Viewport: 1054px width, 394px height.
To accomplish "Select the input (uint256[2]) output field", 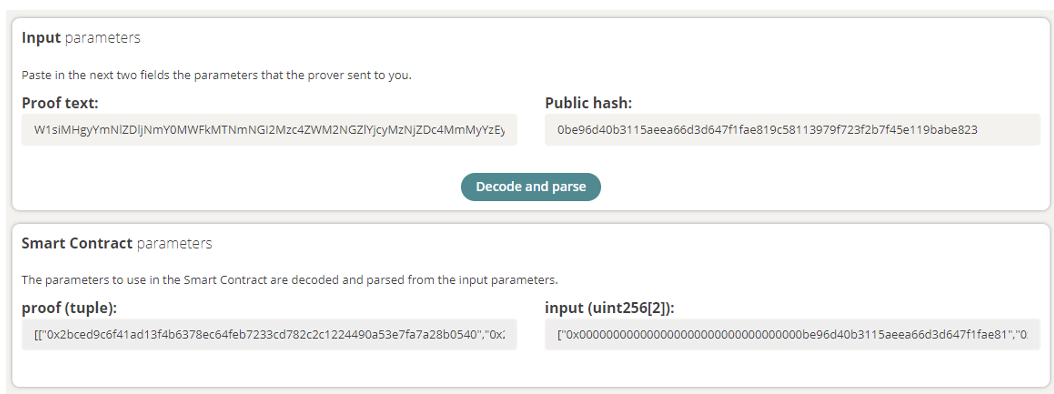I will [x=793, y=334].
